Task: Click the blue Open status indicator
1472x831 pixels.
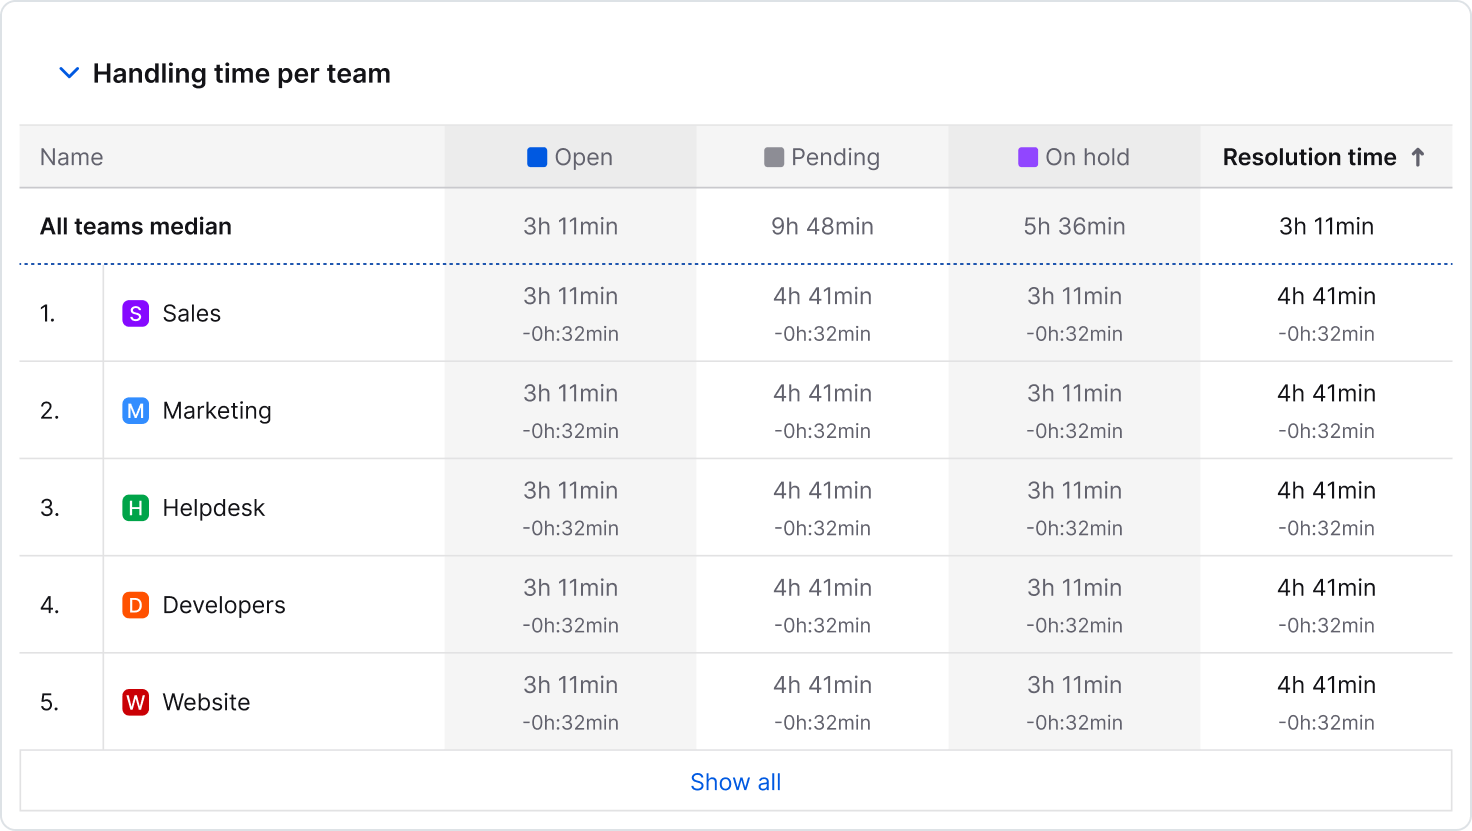Action: point(536,157)
